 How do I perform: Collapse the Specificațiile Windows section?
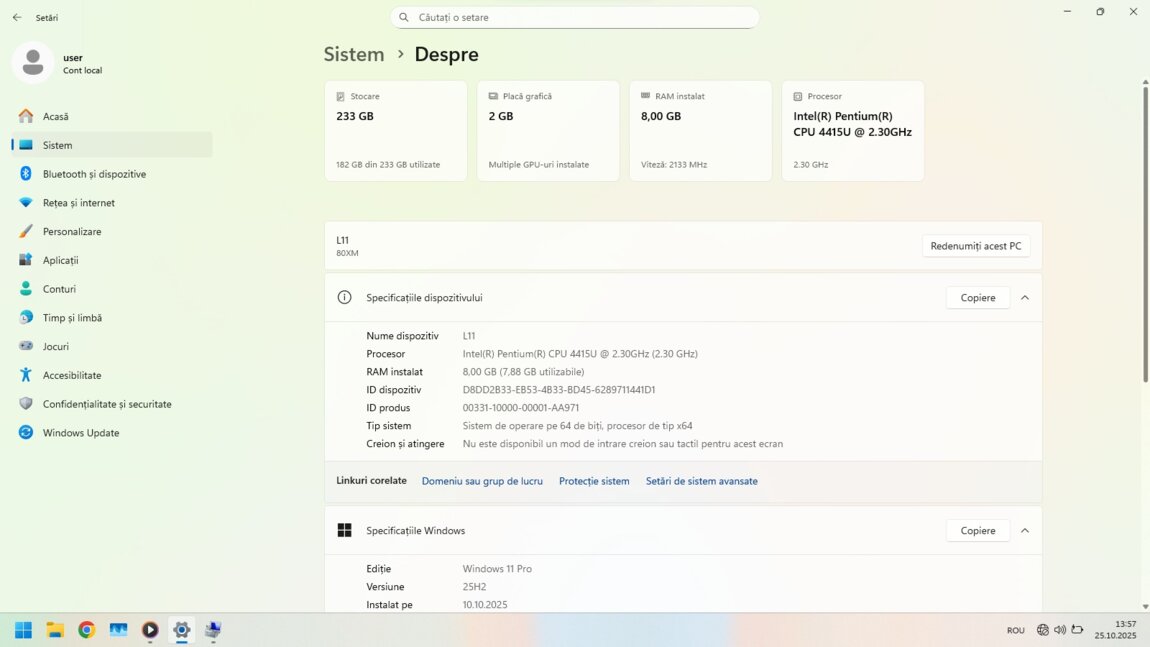[1024, 531]
